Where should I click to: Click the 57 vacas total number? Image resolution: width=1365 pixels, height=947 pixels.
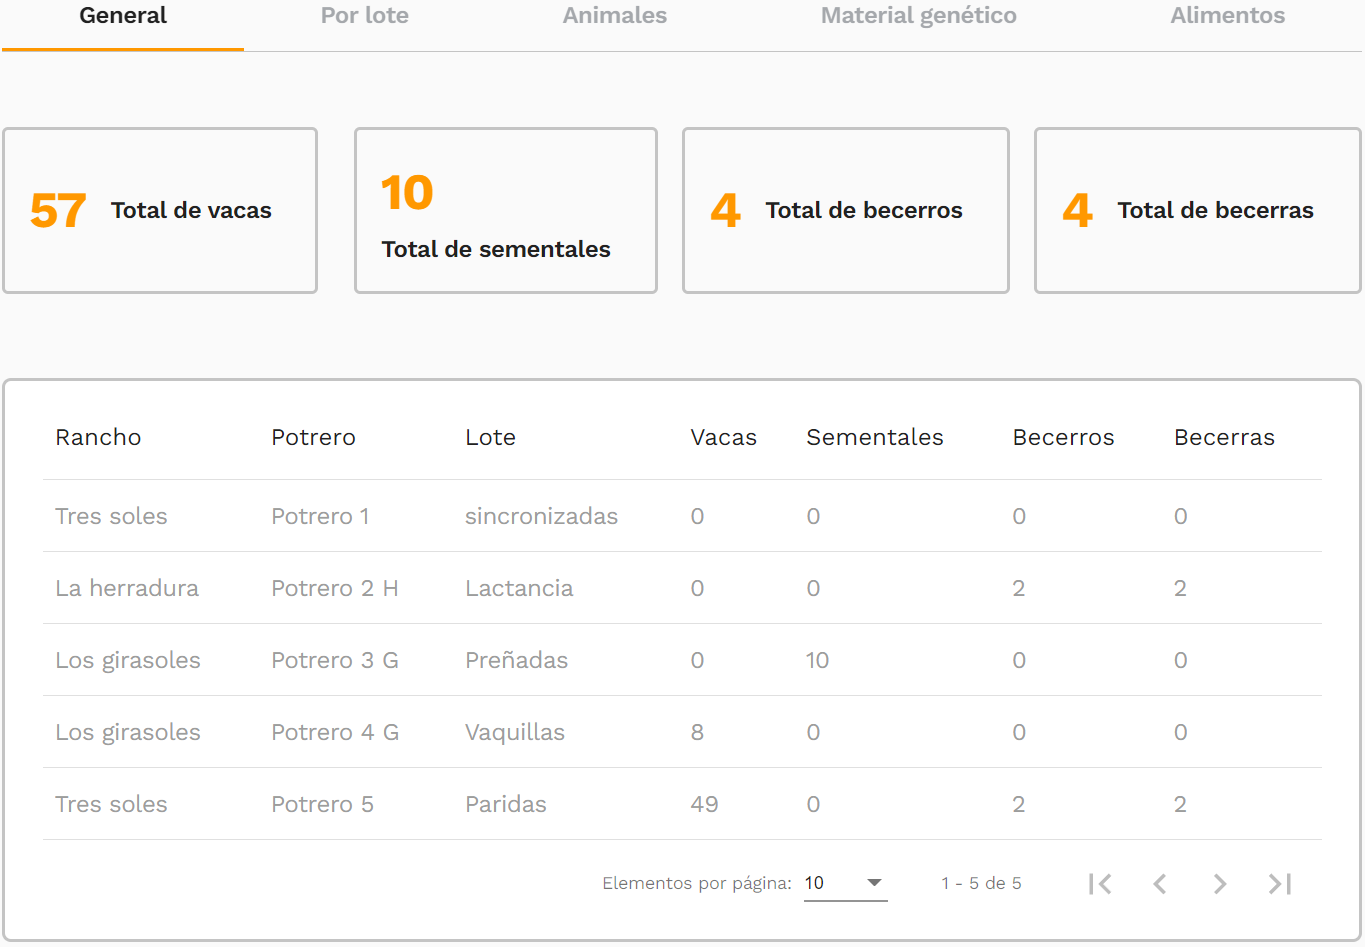[58, 211]
